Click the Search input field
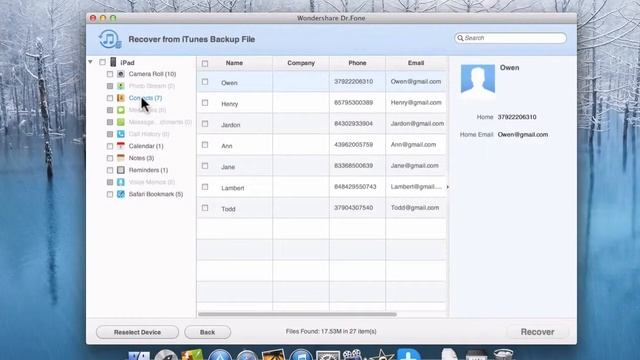Viewport: 640px width, 360px height. point(510,38)
